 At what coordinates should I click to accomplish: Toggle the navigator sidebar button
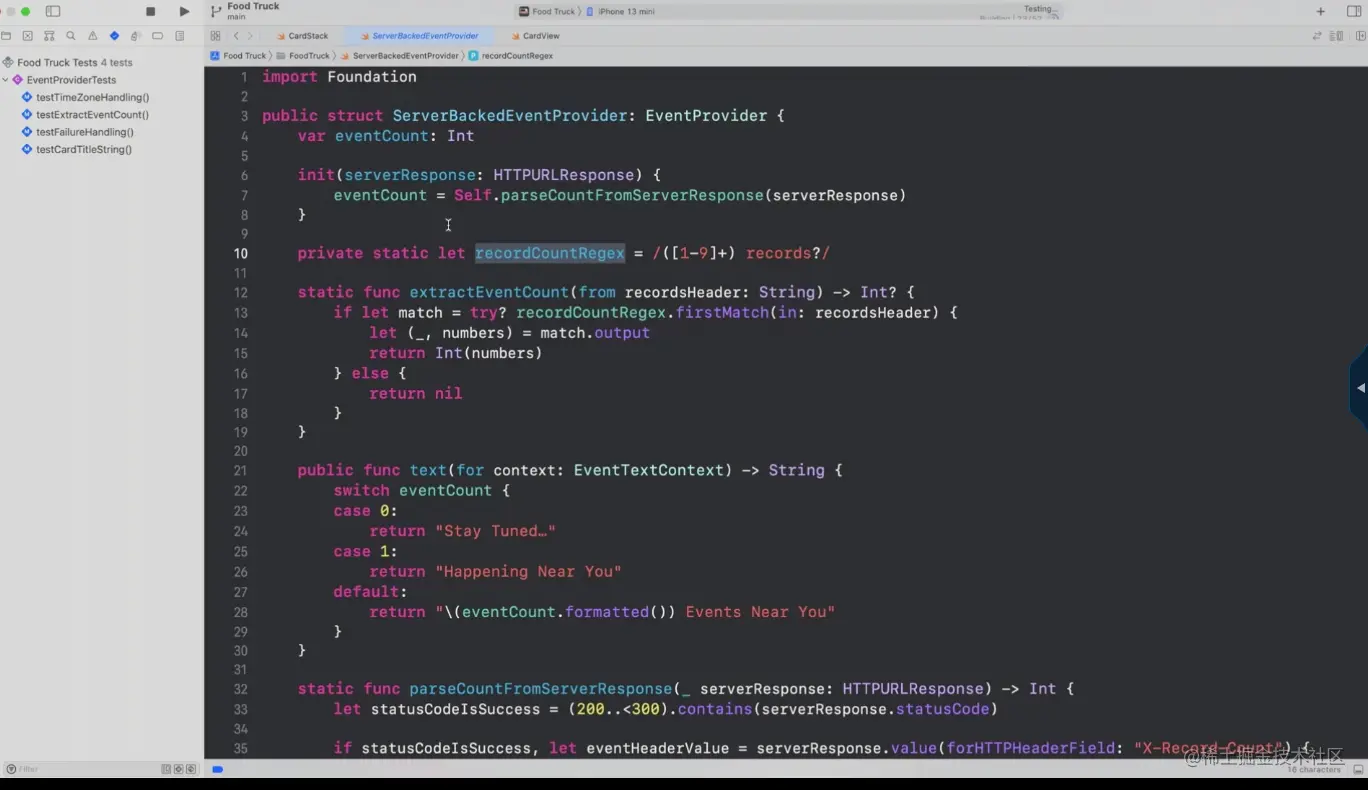(x=53, y=11)
